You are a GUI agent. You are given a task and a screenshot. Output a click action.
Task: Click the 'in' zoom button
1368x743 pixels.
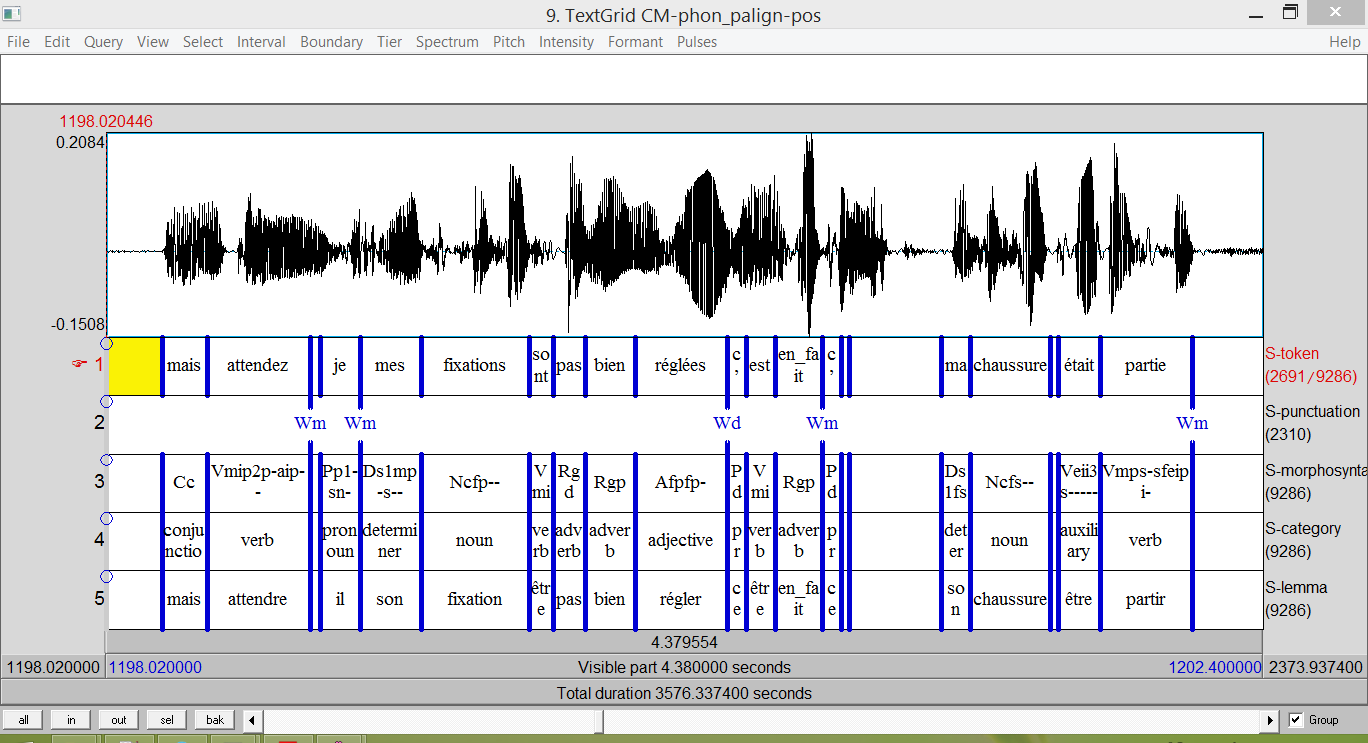pos(71,720)
